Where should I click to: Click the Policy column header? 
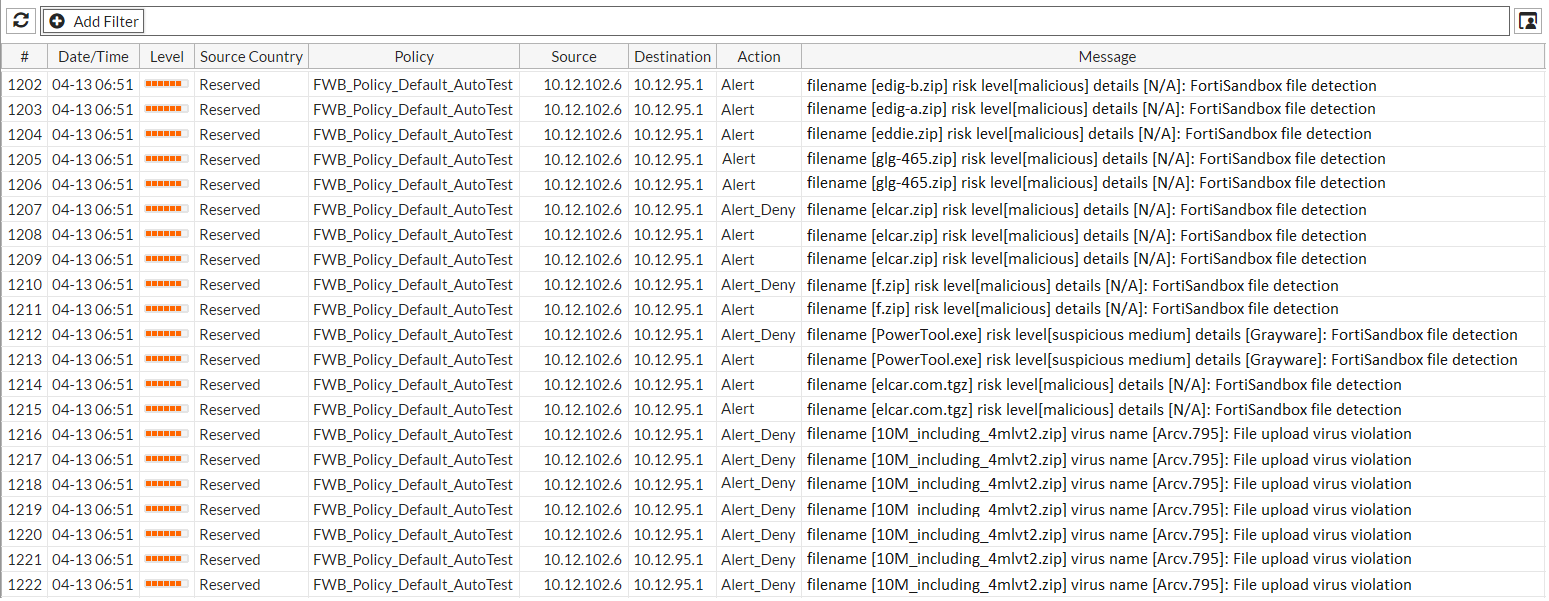[x=414, y=57]
